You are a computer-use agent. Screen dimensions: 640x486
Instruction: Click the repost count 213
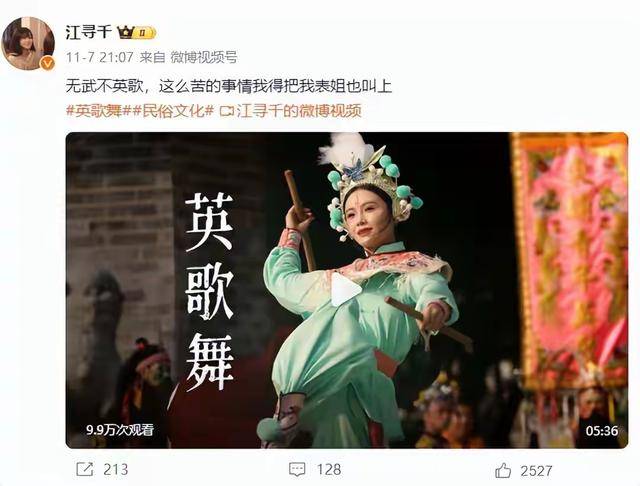pyautogui.click(x=116, y=470)
